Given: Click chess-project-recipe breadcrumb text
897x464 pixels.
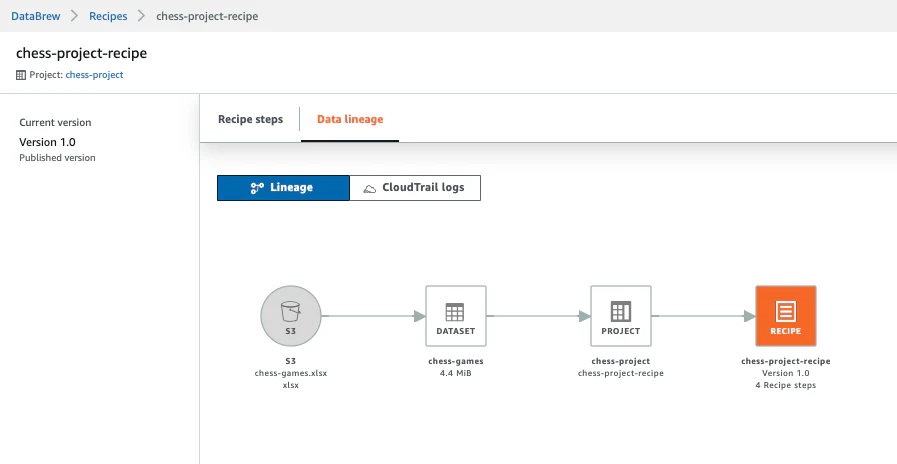Looking at the screenshot, I should coord(207,16).
